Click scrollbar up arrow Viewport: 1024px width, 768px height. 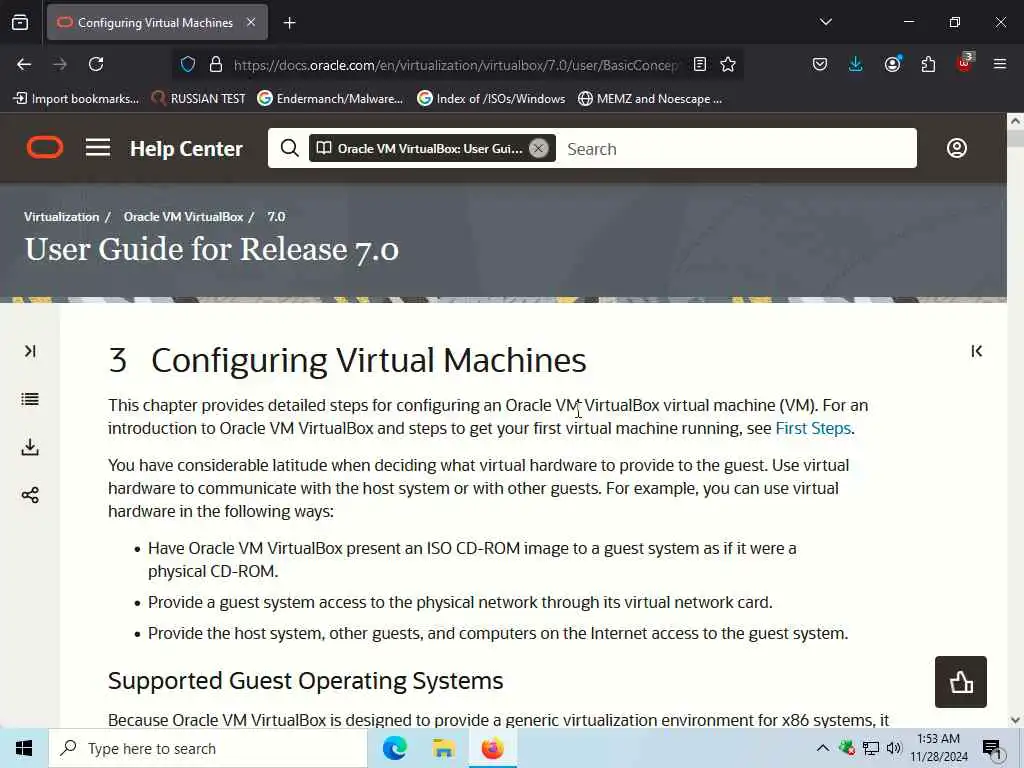1015,121
